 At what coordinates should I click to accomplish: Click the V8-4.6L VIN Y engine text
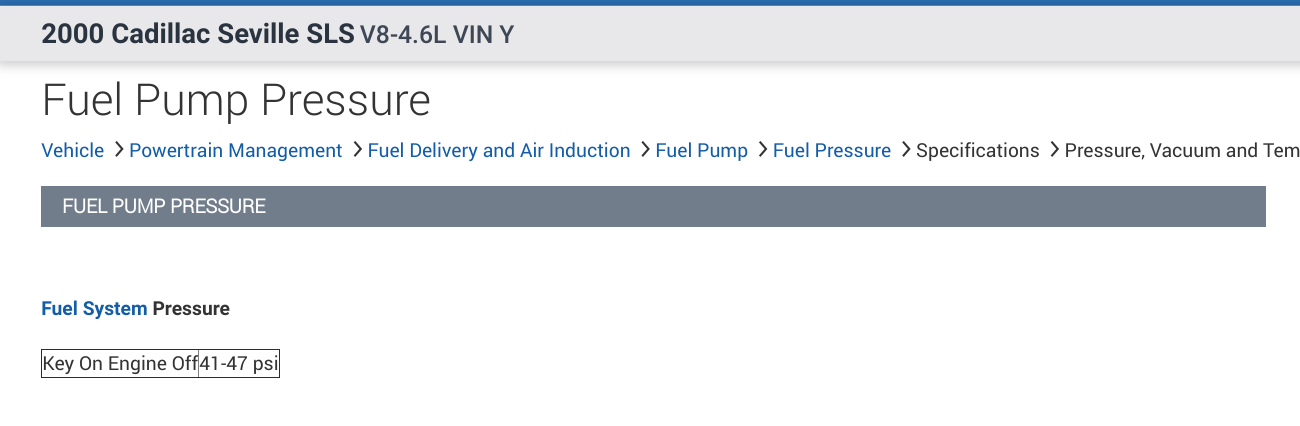[x=437, y=35]
